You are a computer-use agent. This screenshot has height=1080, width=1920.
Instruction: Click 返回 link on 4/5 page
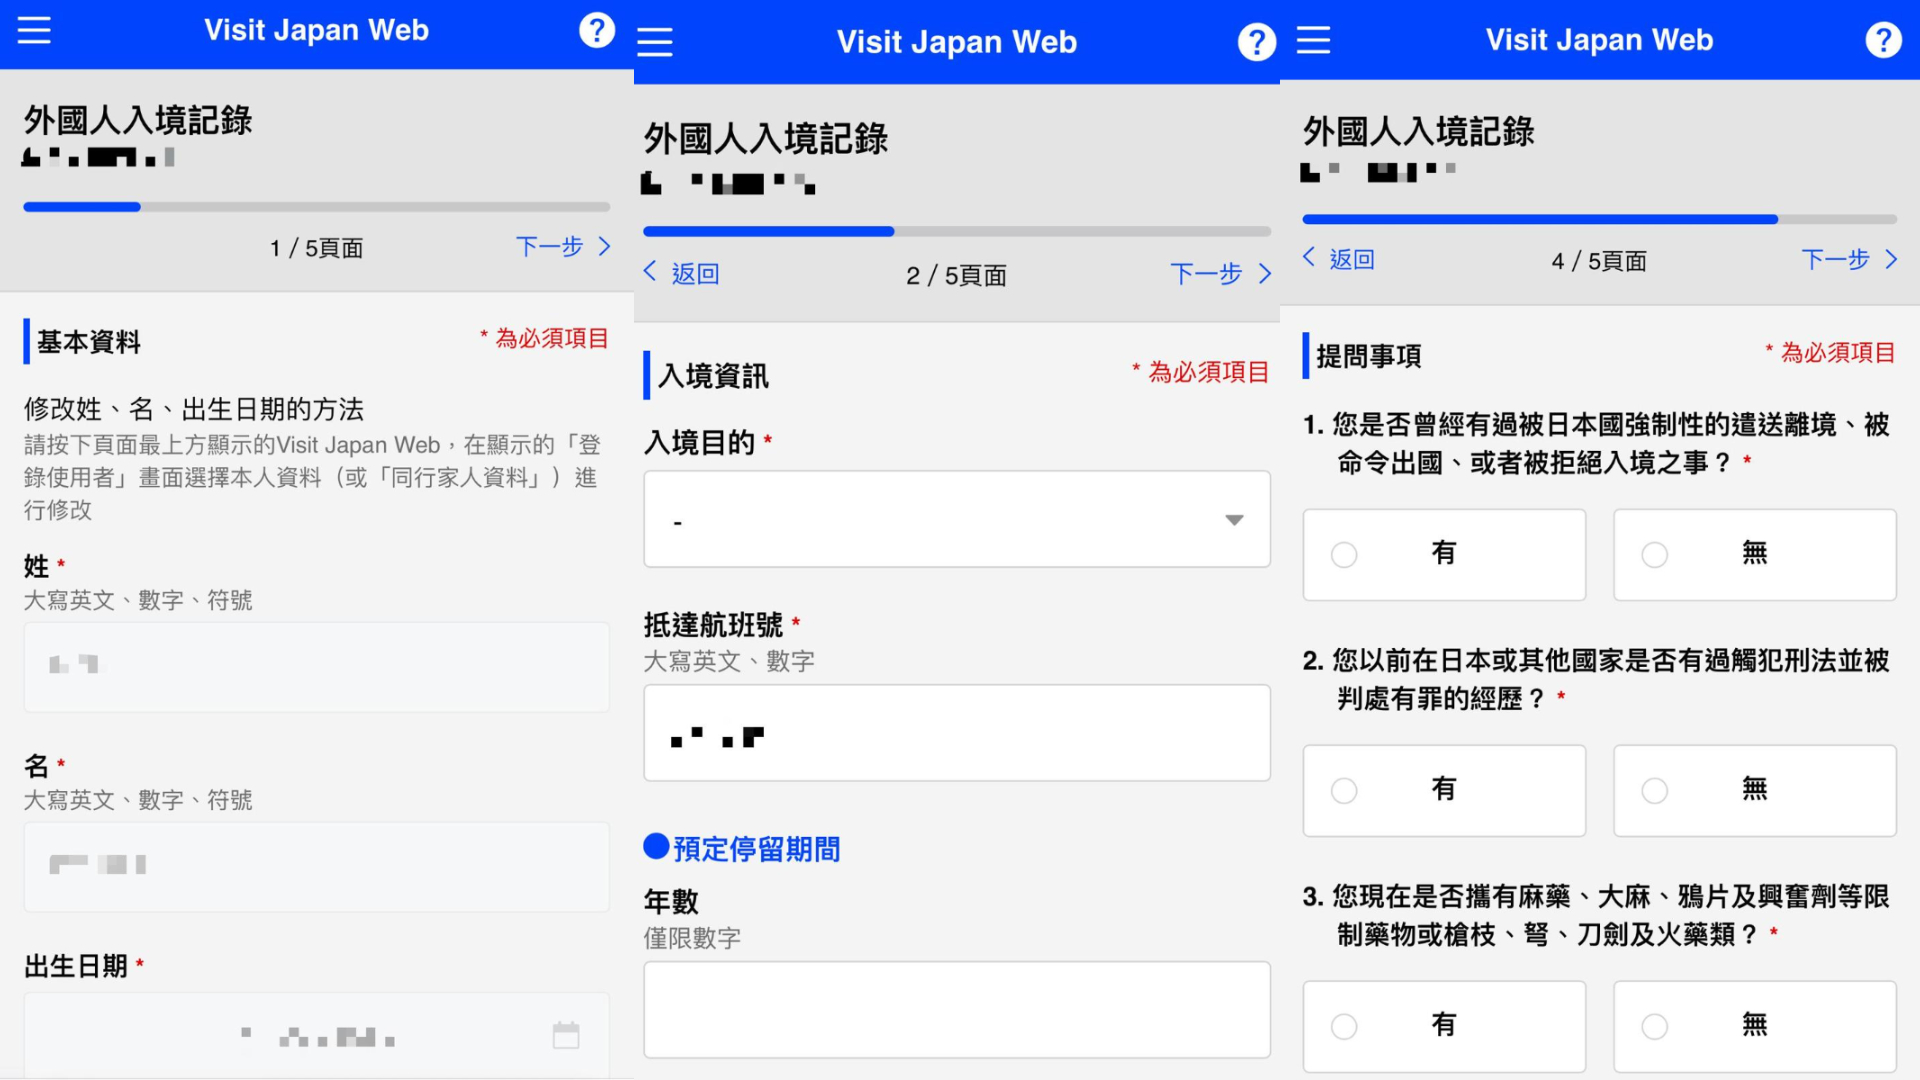(x=1352, y=260)
